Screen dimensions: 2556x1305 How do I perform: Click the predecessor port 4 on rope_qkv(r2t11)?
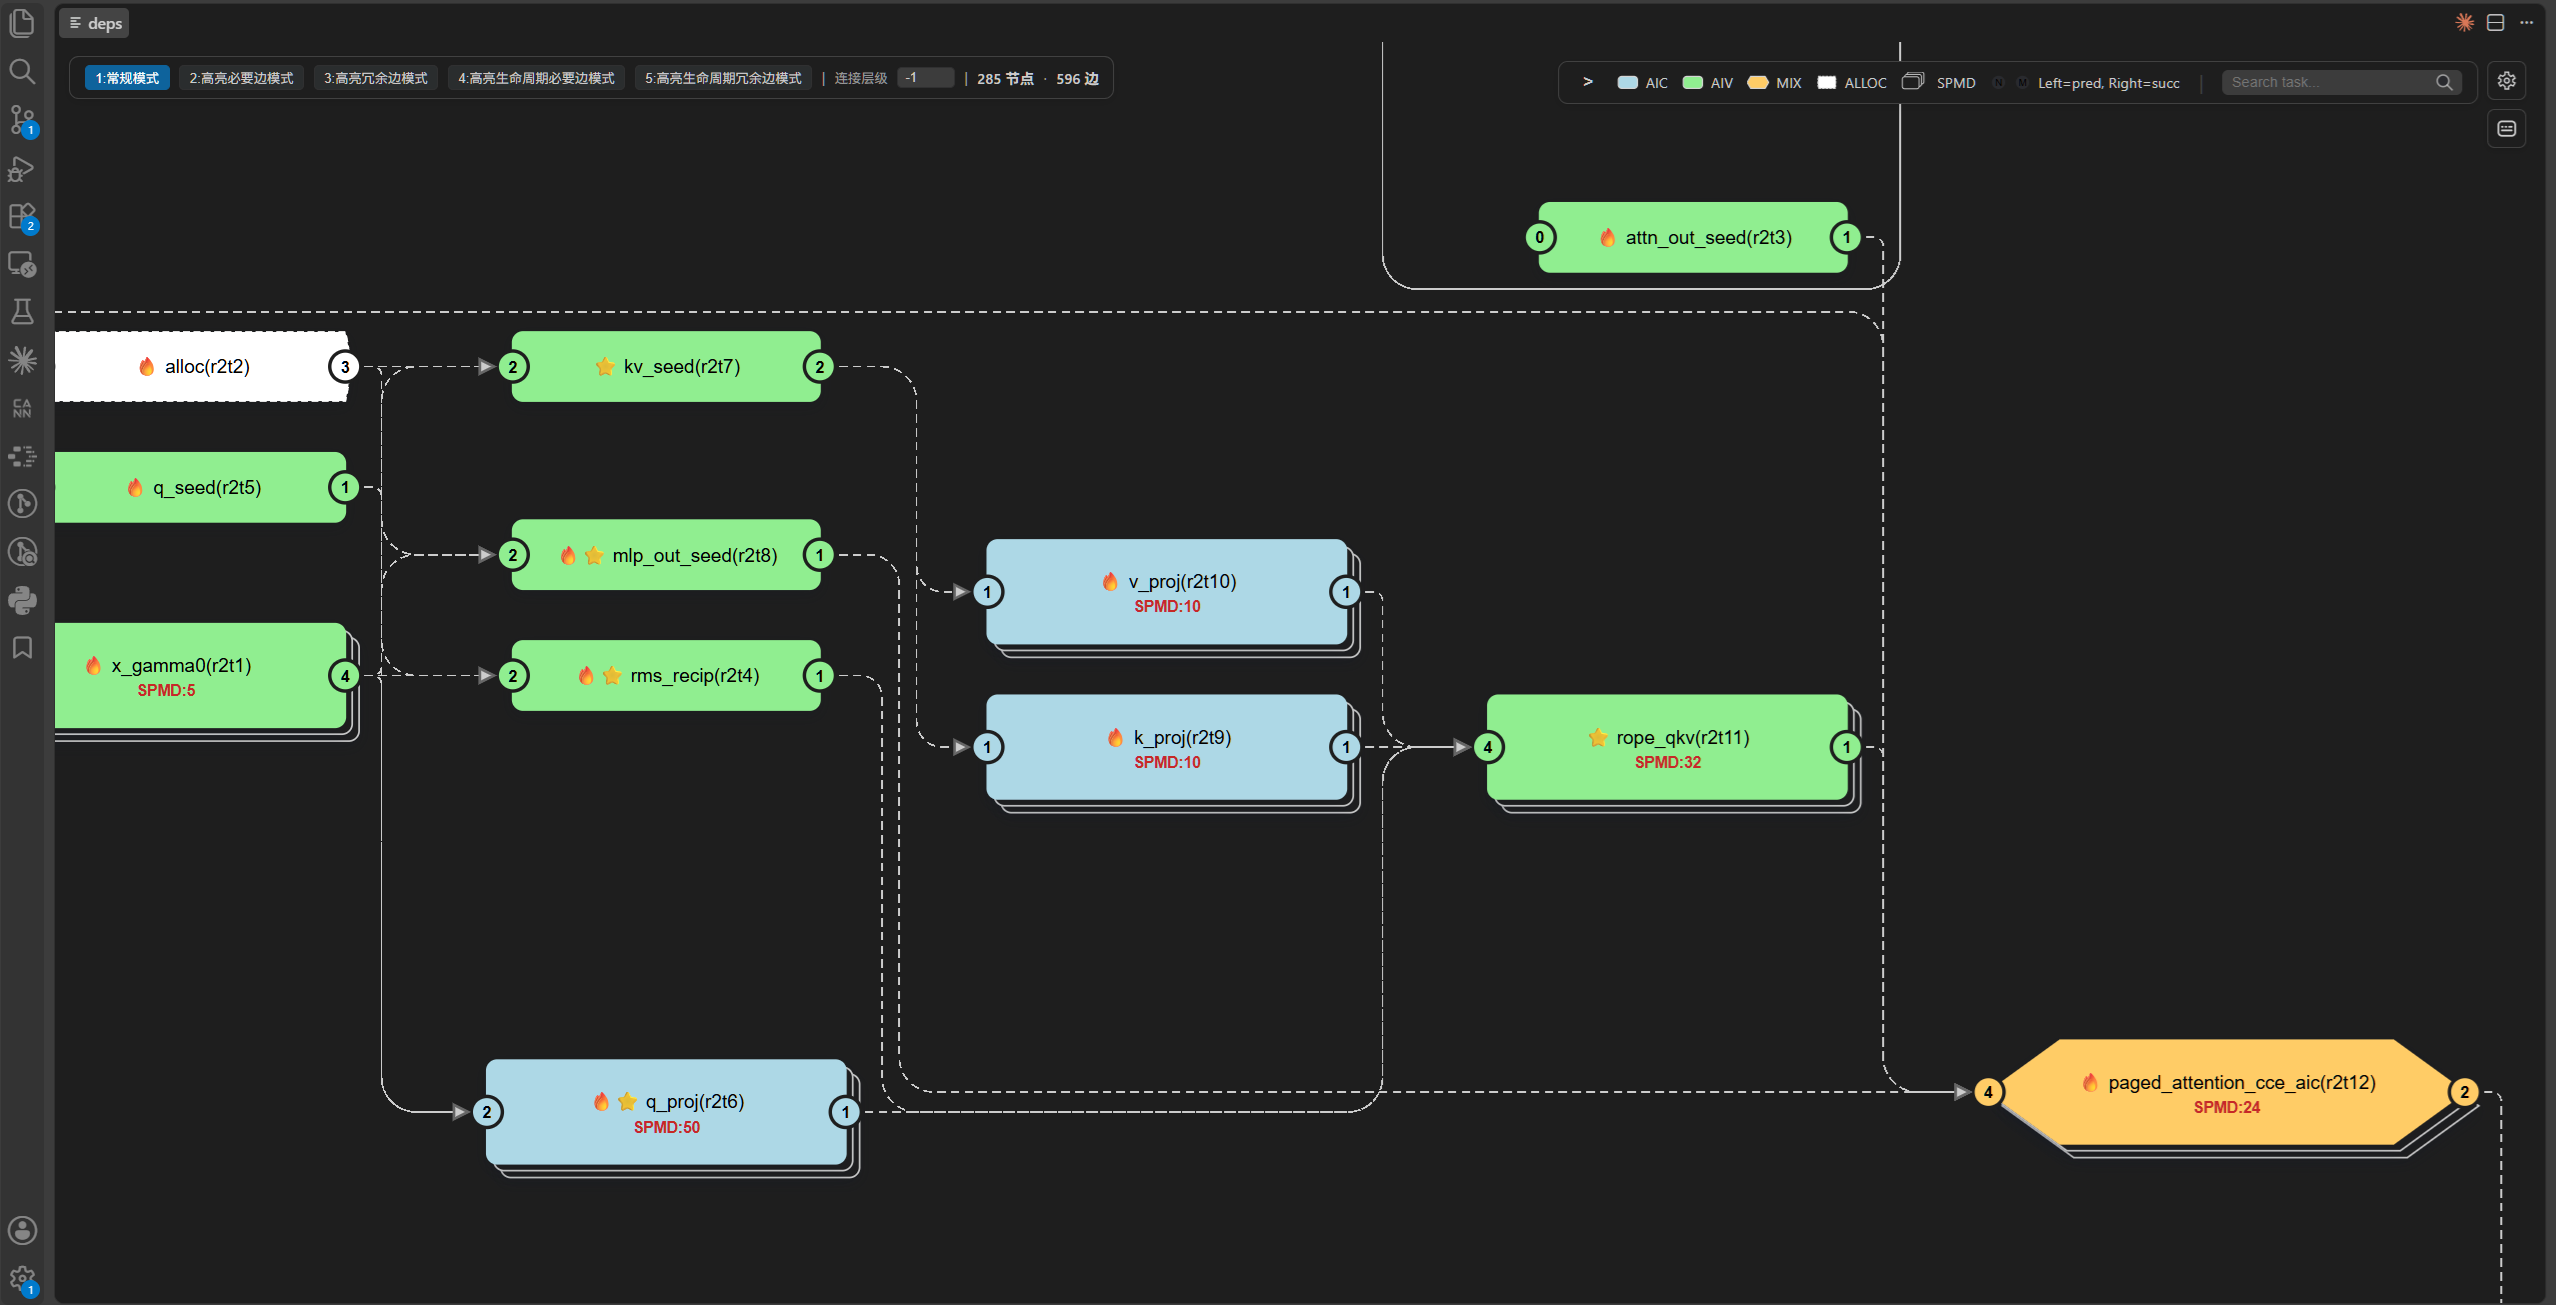1488,747
